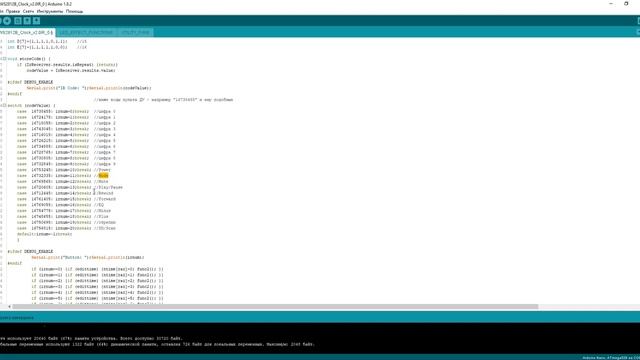This screenshot has height=360, width=640.
Task: Click the Upload arrow toolbar icon
Action: pos(7,21)
